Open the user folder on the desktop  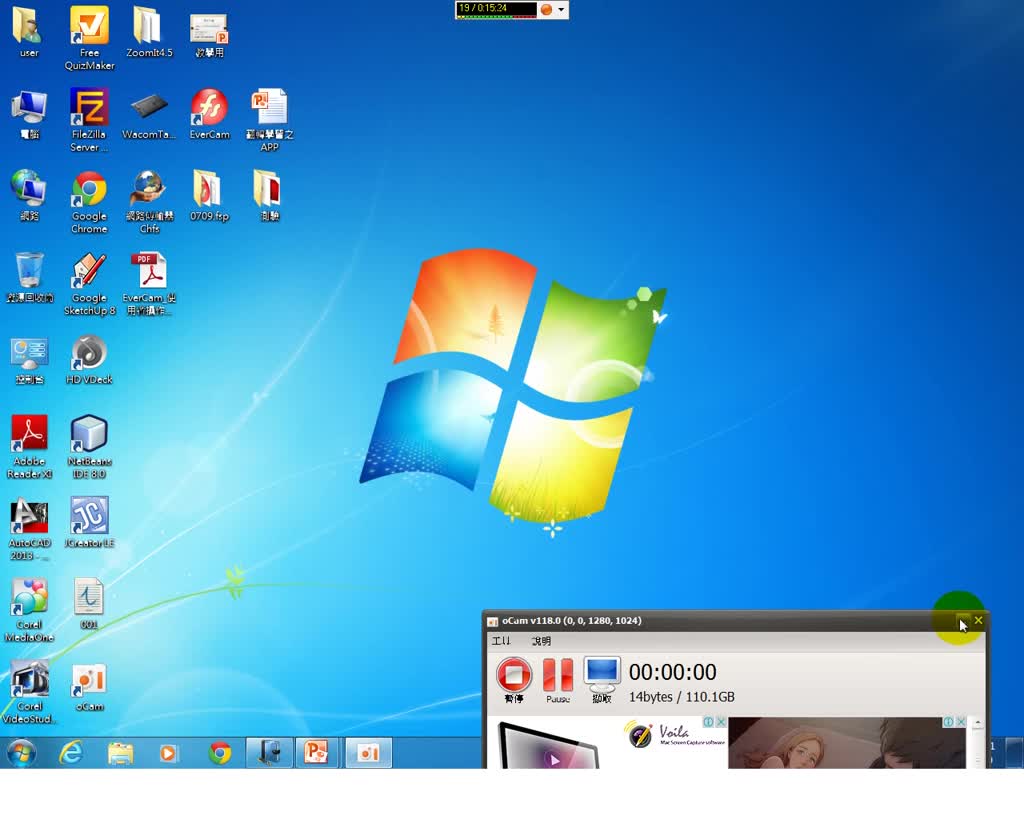28,31
